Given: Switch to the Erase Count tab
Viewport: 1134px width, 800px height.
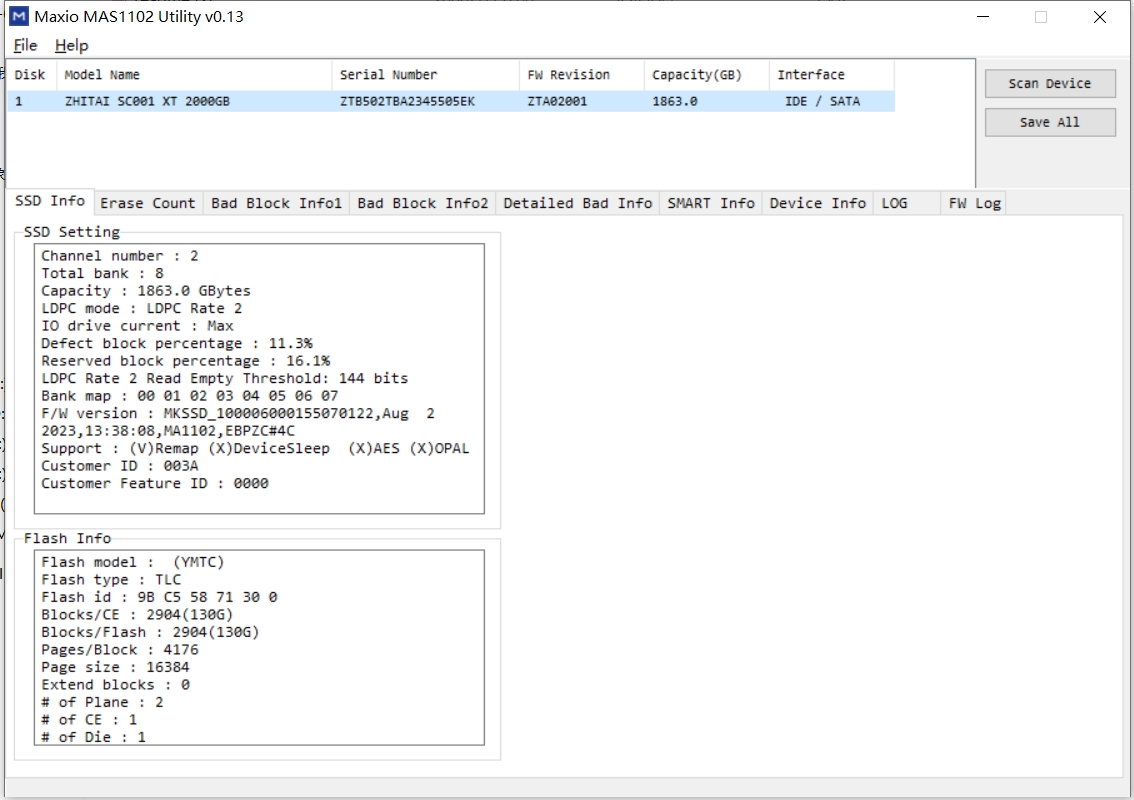Looking at the screenshot, I should (148, 203).
